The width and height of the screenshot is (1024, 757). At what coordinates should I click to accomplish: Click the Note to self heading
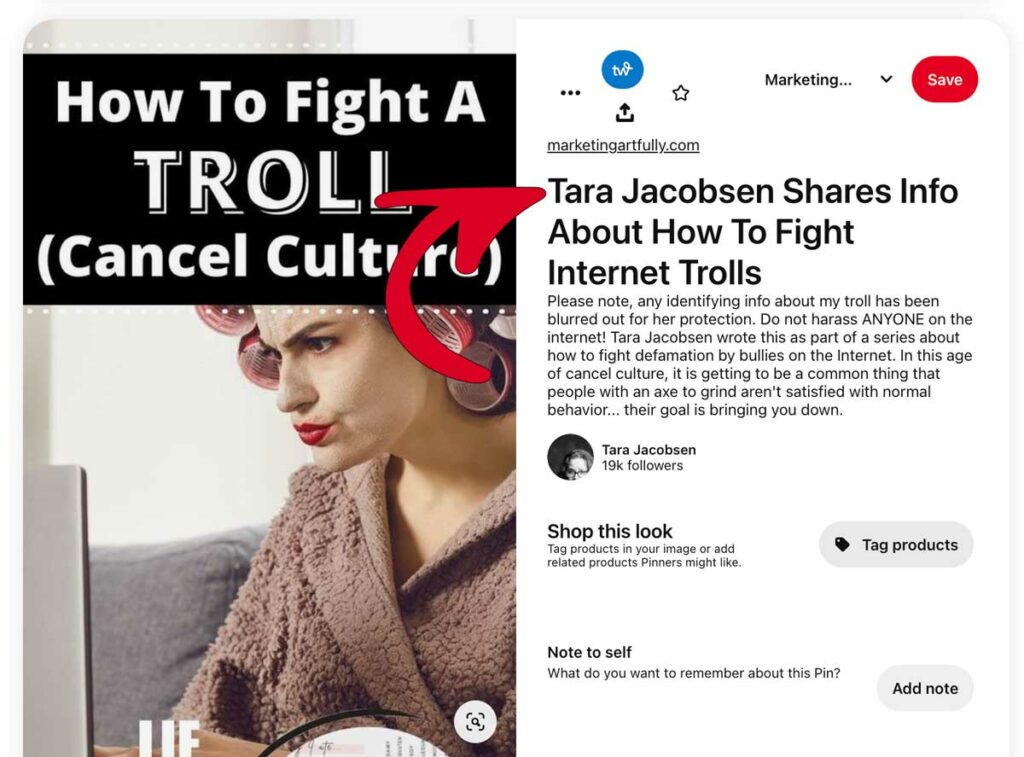589,652
